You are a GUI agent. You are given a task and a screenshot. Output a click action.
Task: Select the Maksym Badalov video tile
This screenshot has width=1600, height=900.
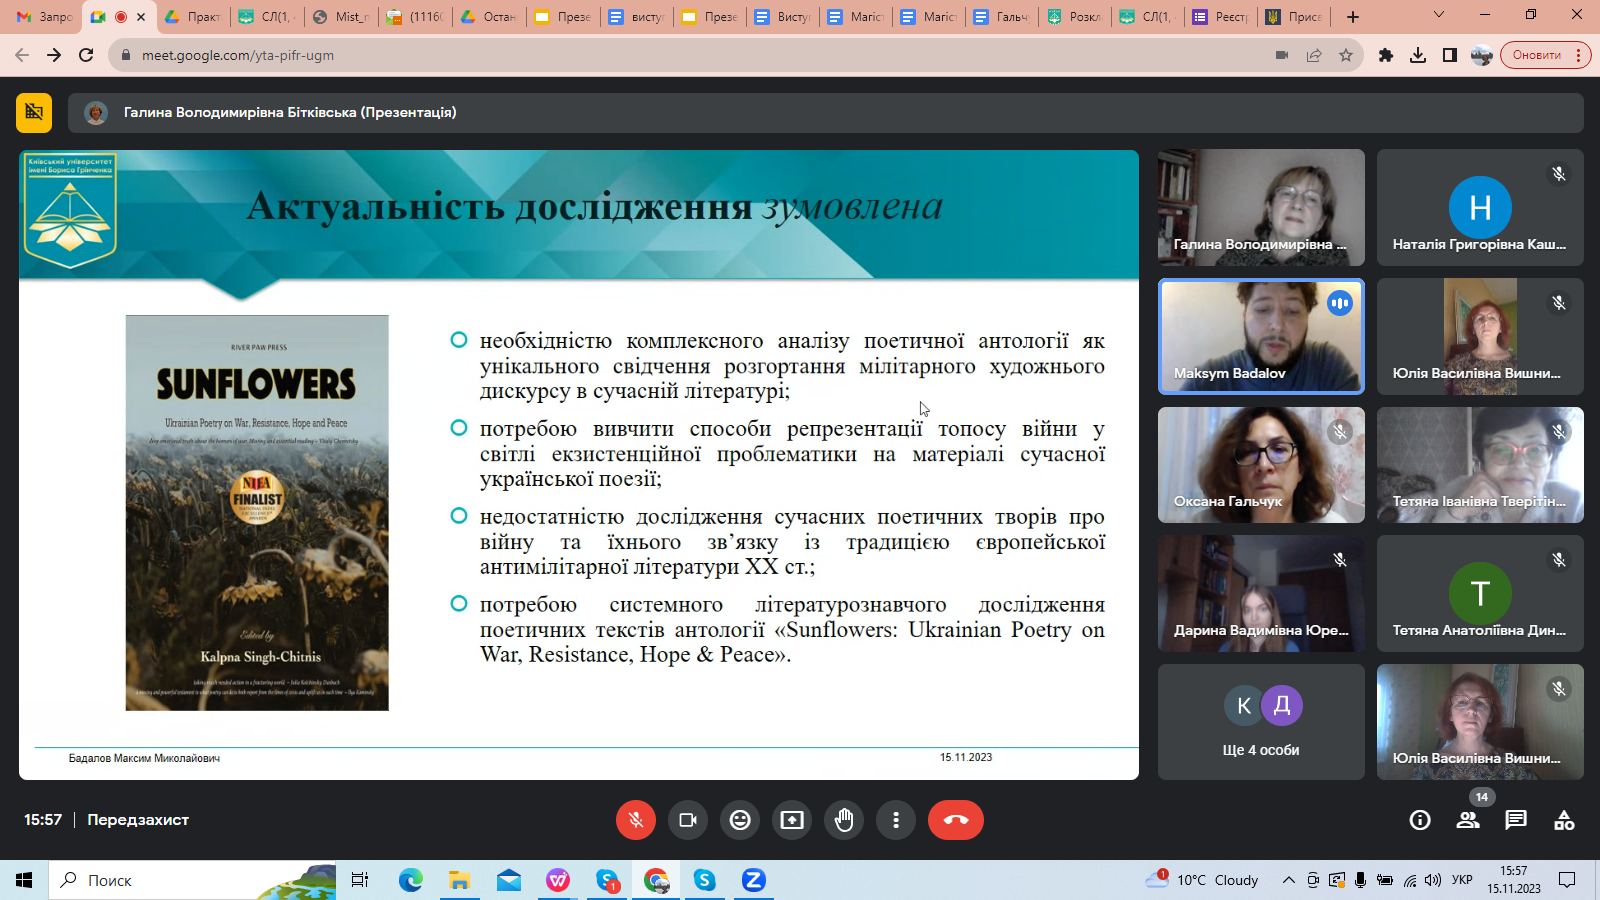(1261, 336)
